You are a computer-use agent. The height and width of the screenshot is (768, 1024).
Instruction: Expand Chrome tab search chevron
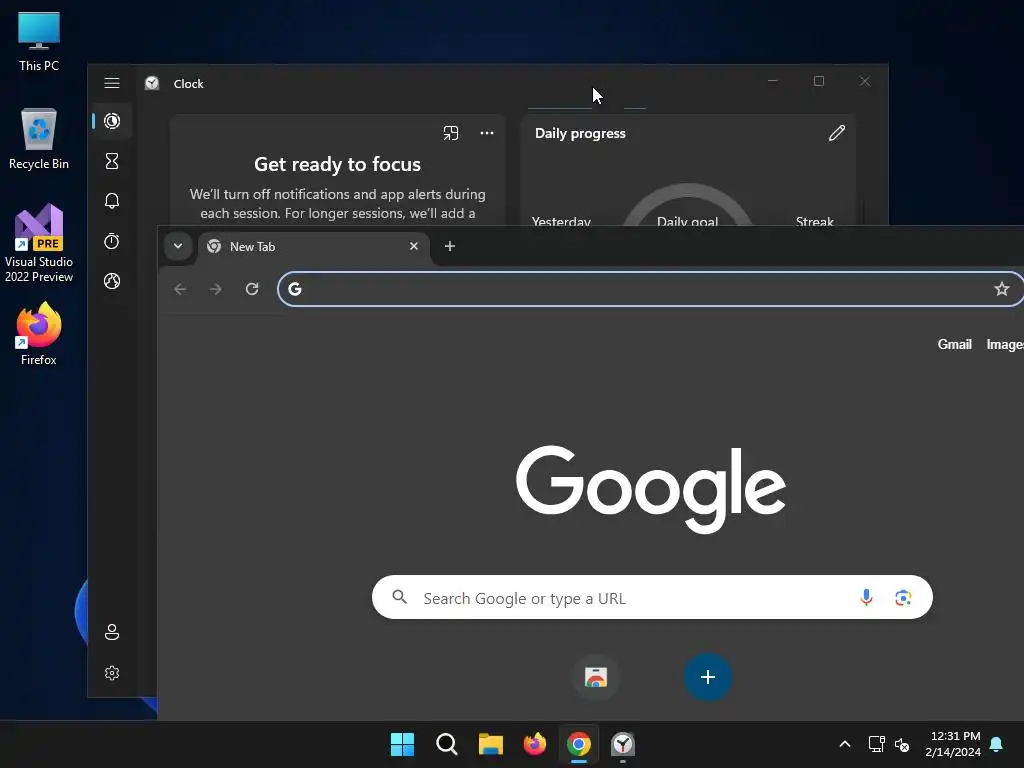(x=178, y=246)
